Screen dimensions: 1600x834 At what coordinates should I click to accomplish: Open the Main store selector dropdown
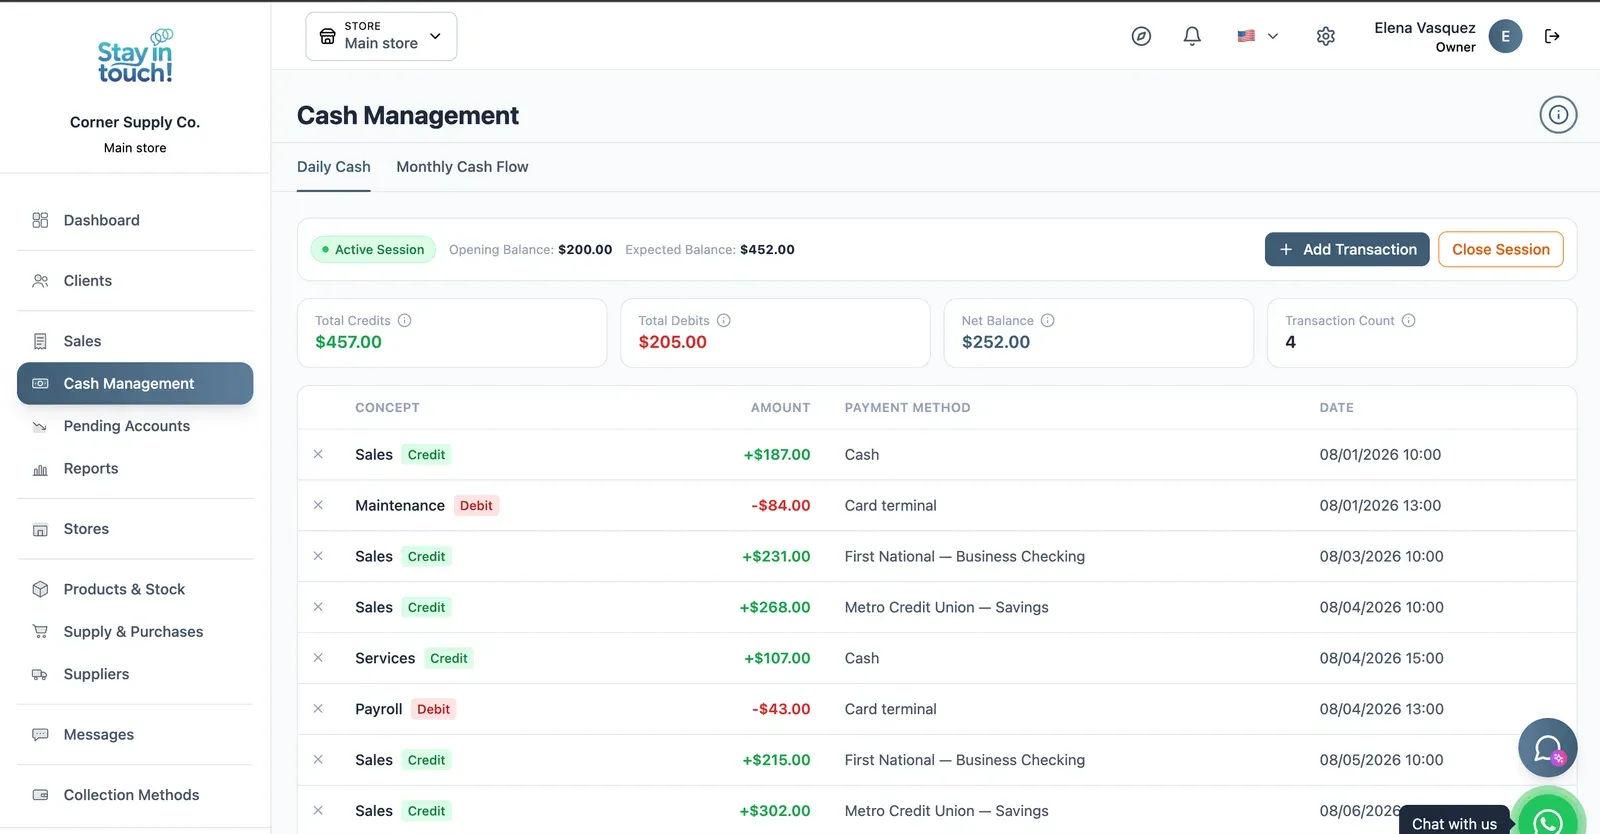[x=381, y=36]
